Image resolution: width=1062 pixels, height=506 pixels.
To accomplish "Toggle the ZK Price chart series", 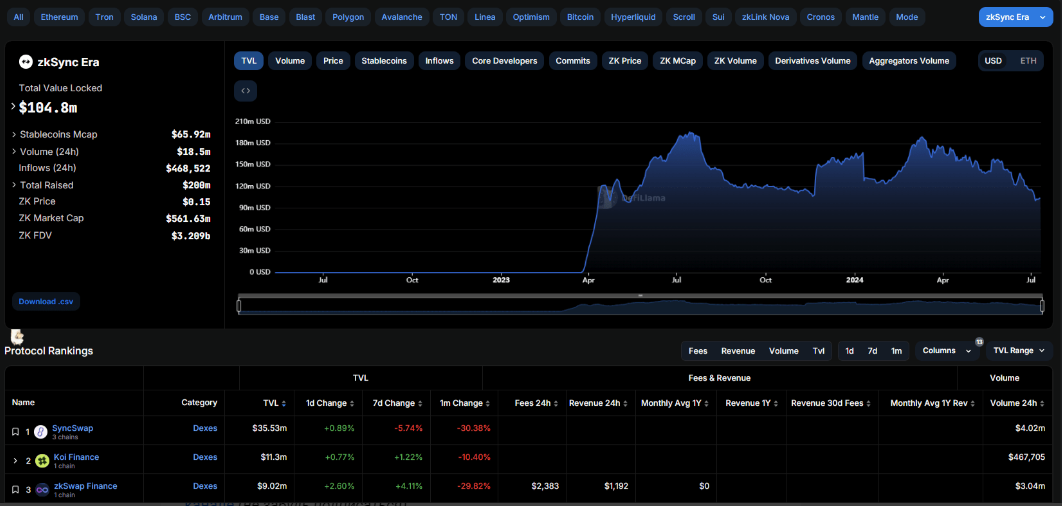I will 624,61.
